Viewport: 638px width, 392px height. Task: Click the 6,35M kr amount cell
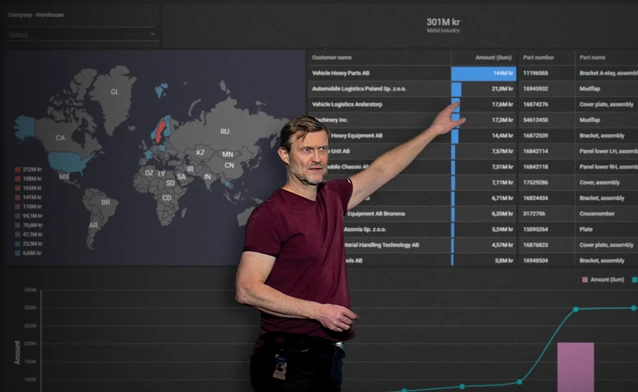[x=484, y=214]
